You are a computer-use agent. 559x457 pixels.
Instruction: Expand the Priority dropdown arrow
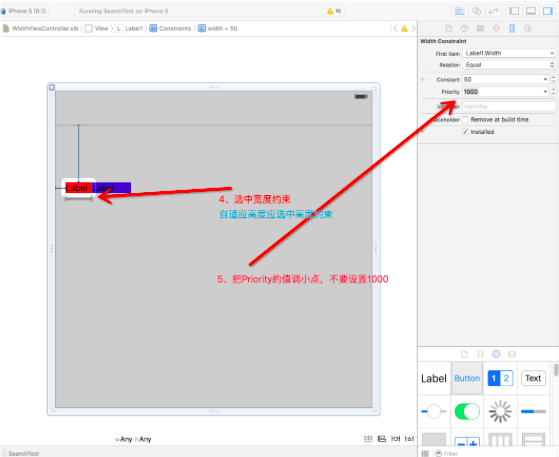545,92
